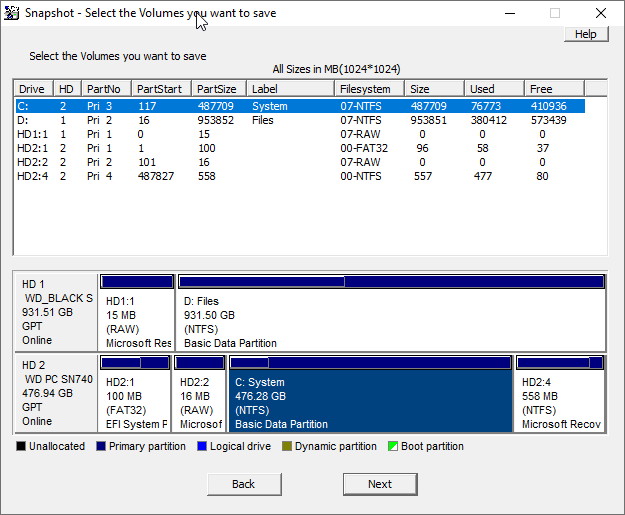
Task: Click the Filesystem column header
Action: click(369, 88)
